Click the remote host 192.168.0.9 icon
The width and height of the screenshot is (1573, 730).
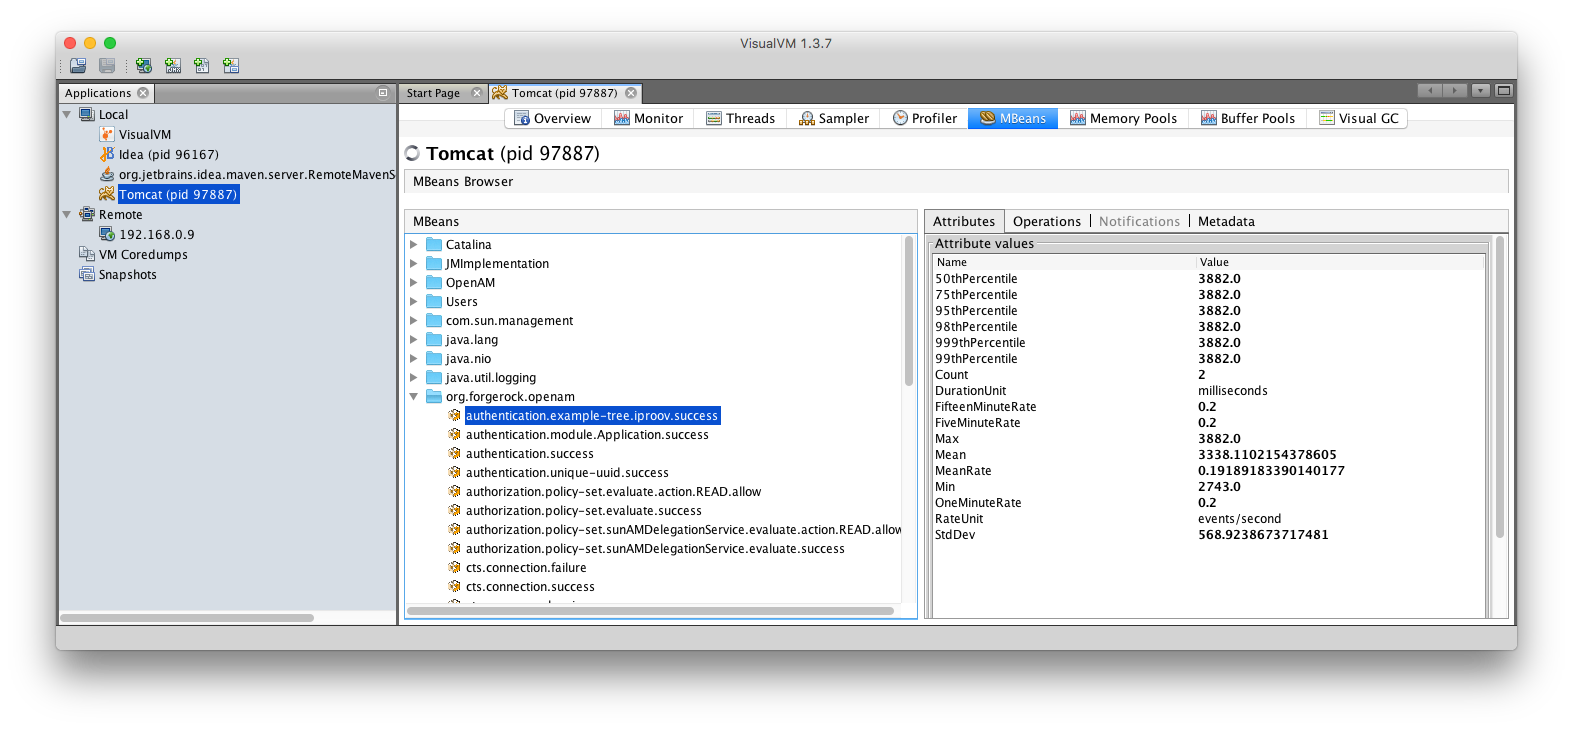click(x=107, y=234)
